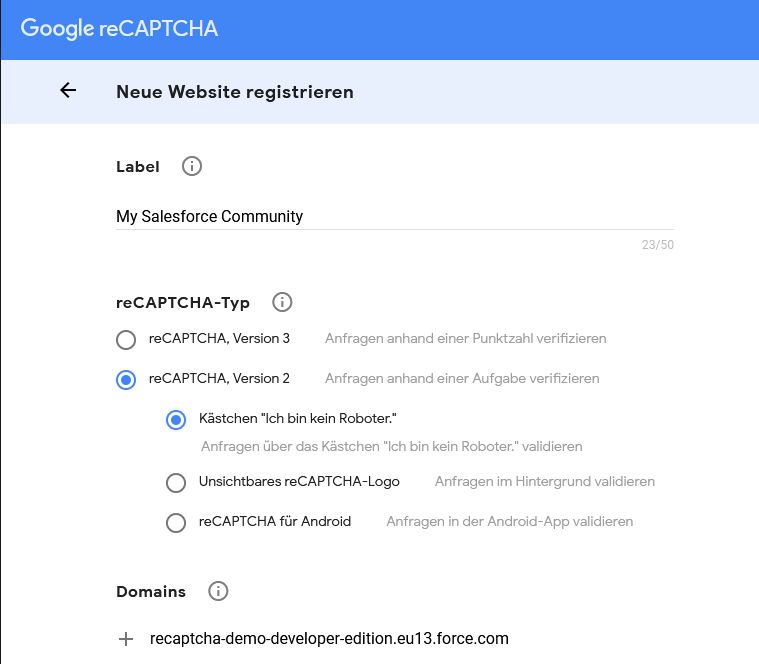The width and height of the screenshot is (759, 664).
Task: Go back using the left arrow
Action: (x=68, y=91)
